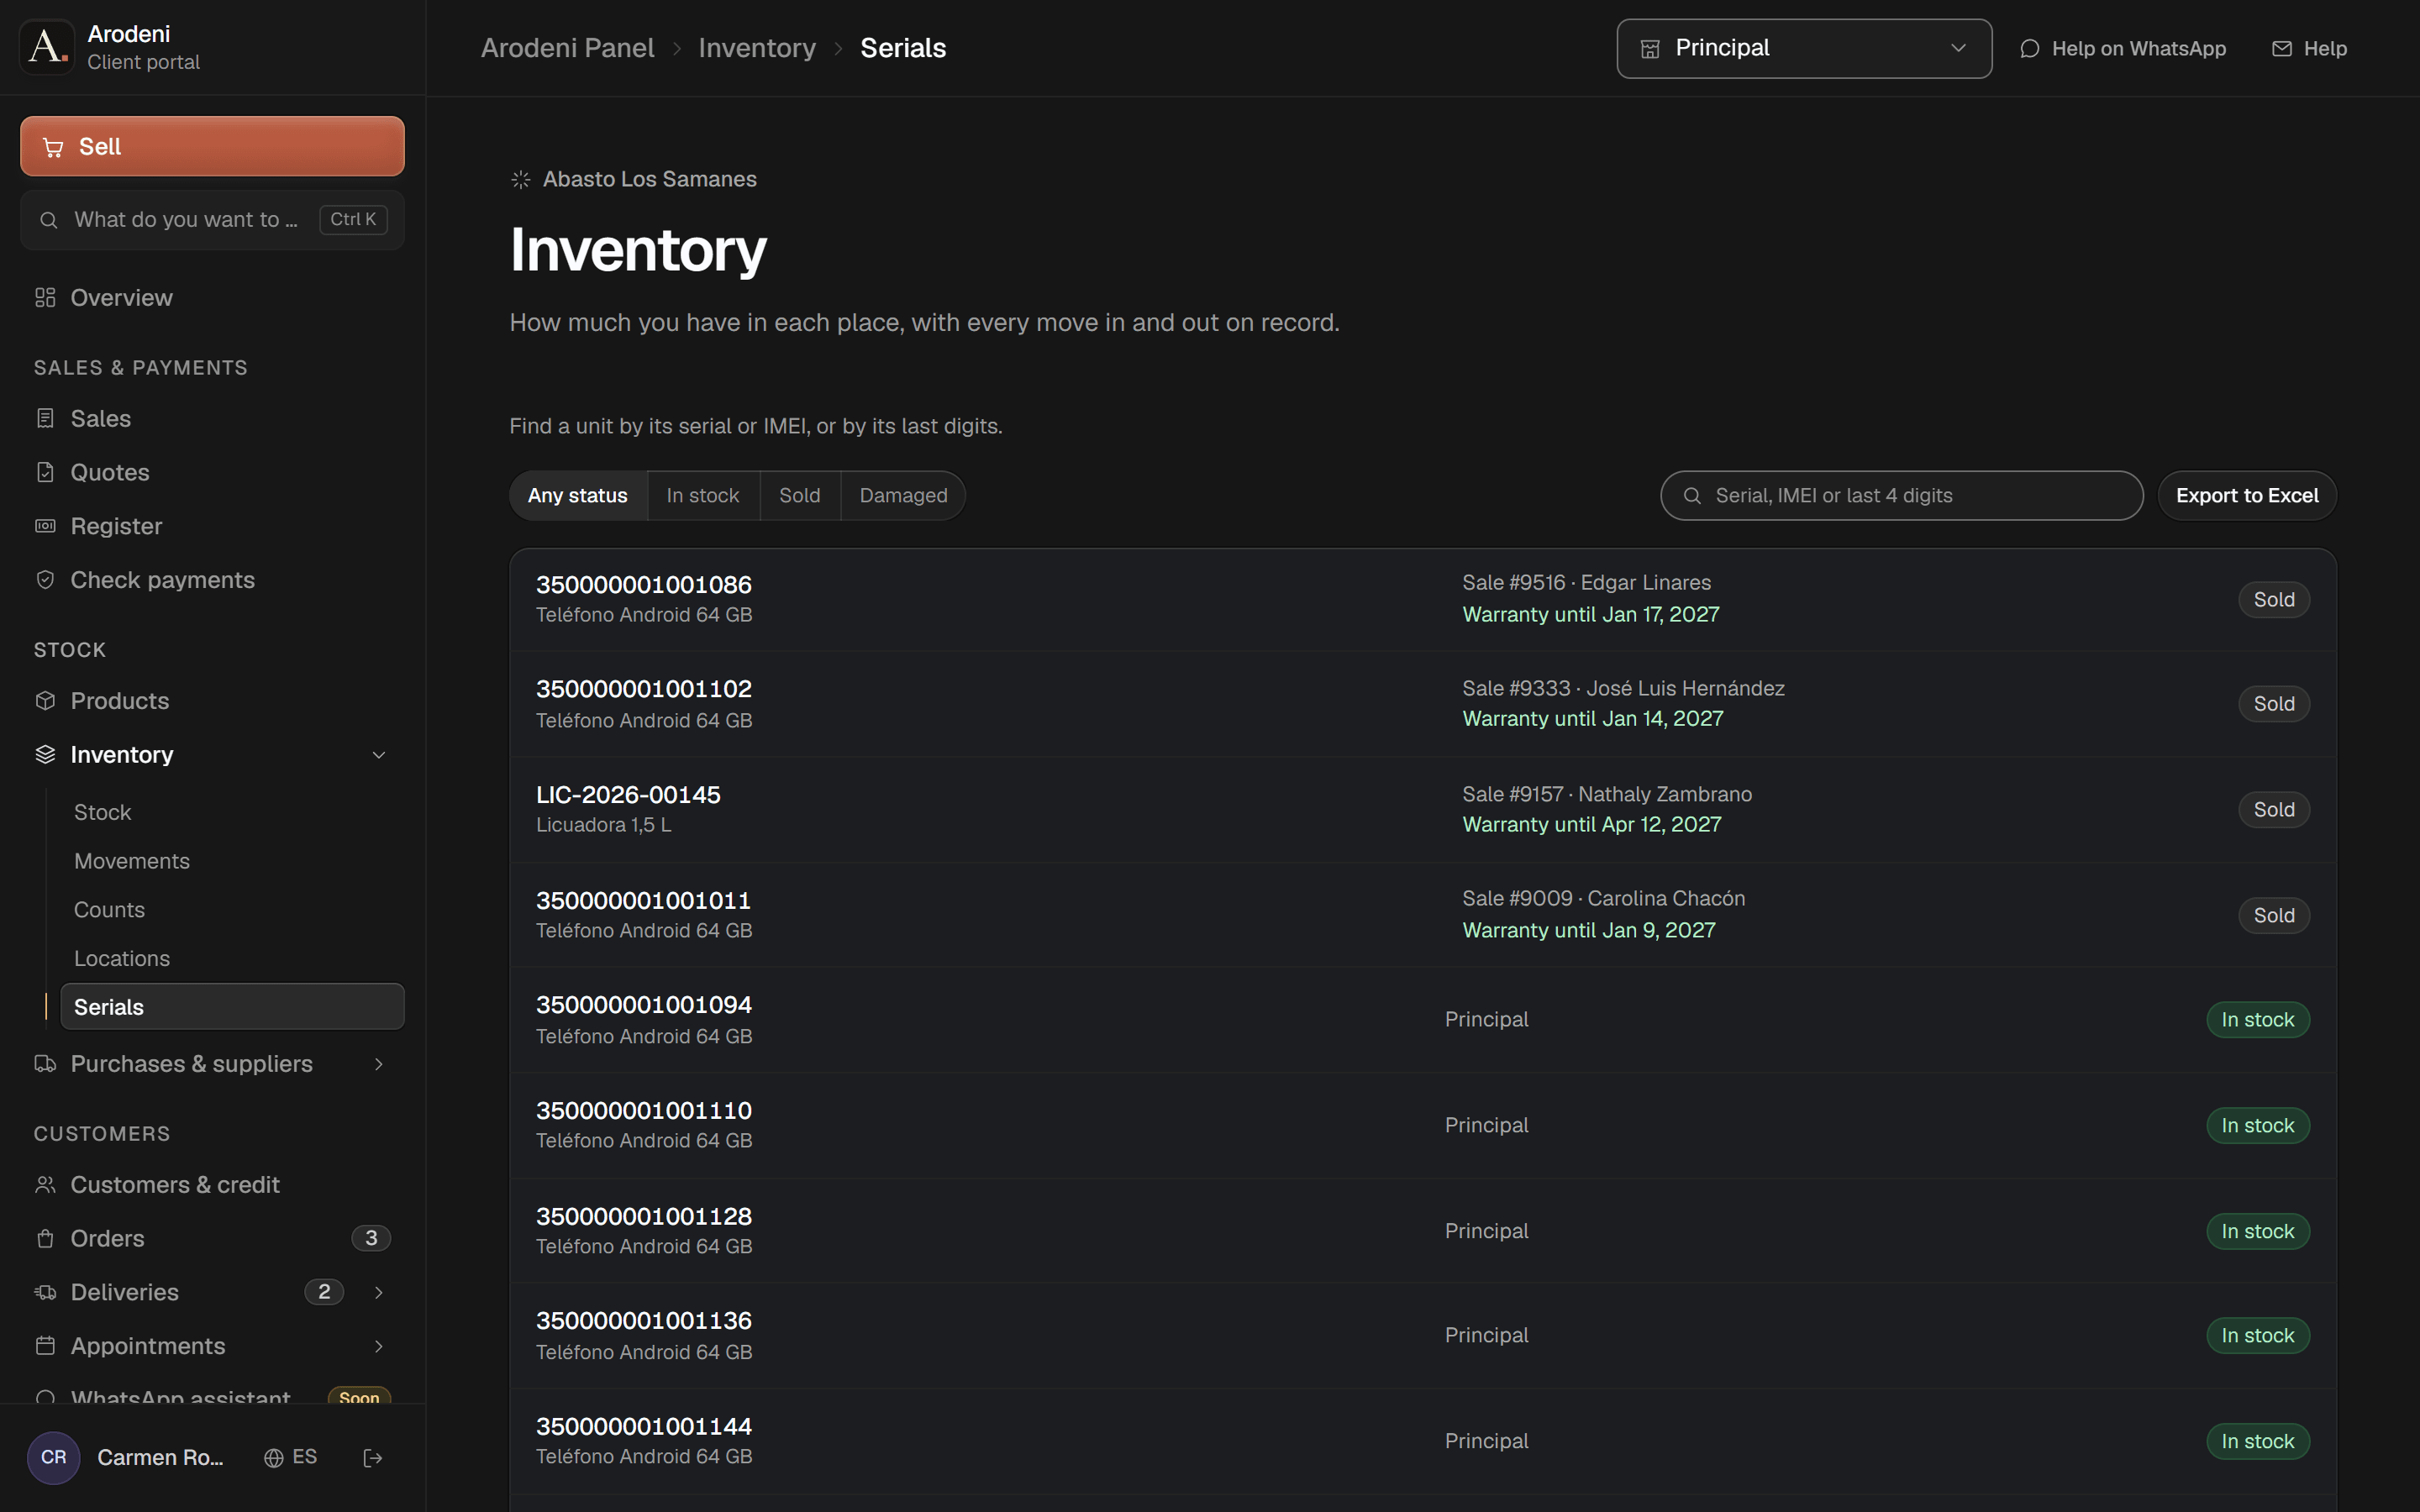
Task: Collapse the Inventory submenu chevron
Action: [379, 755]
